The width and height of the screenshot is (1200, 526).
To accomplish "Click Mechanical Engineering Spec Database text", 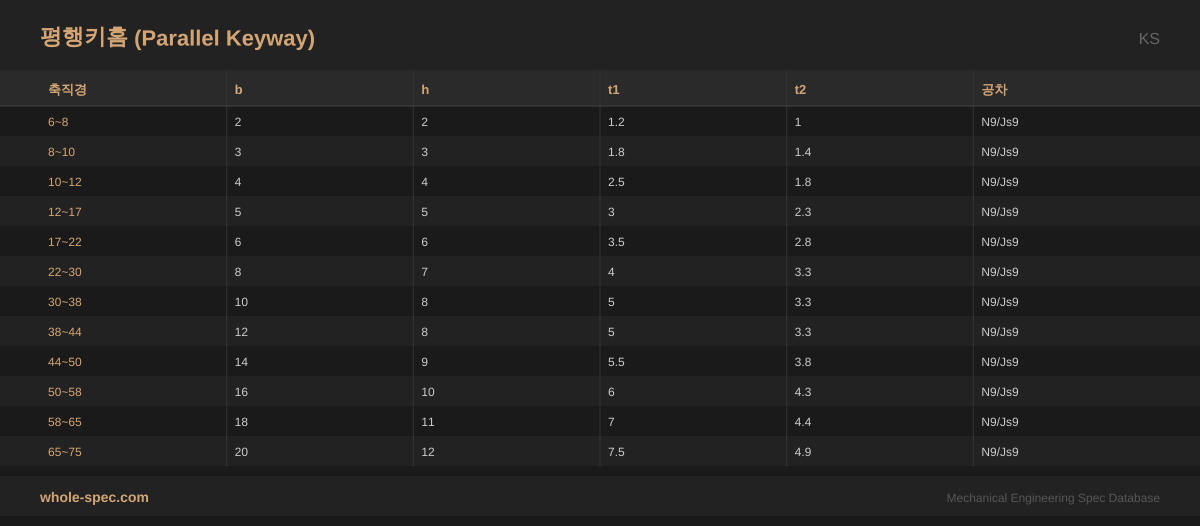I will [x=1053, y=498].
